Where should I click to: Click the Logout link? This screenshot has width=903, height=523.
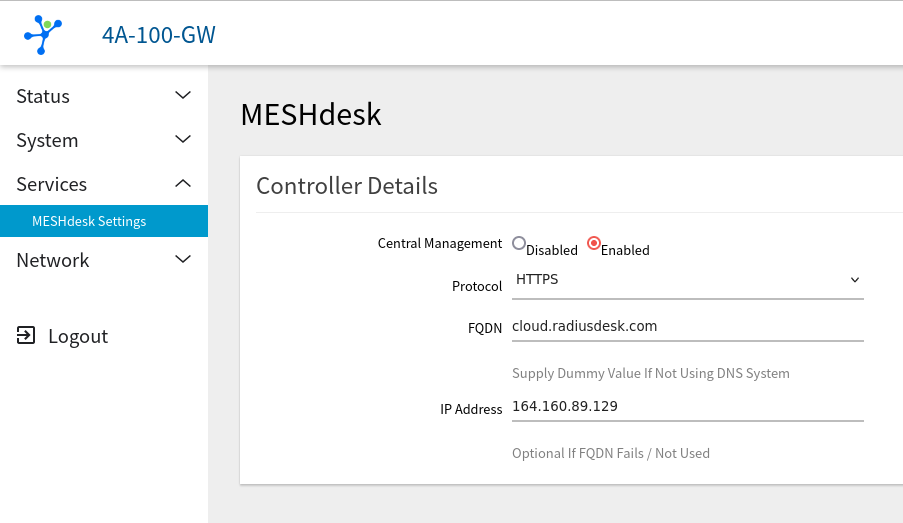click(x=78, y=336)
